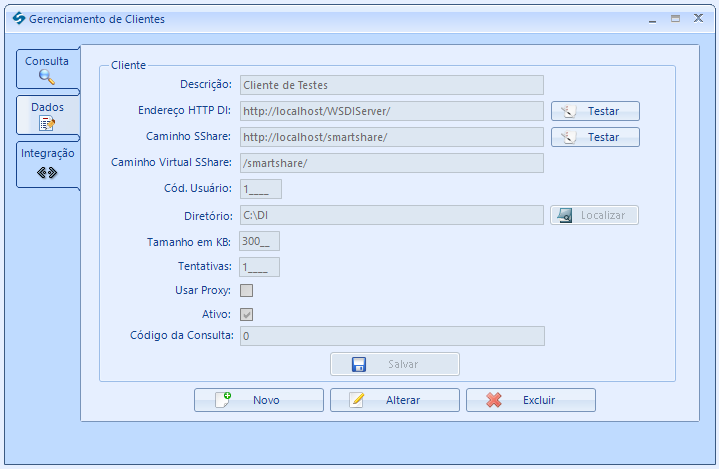Focus the Tamanho em KB field

point(260,241)
